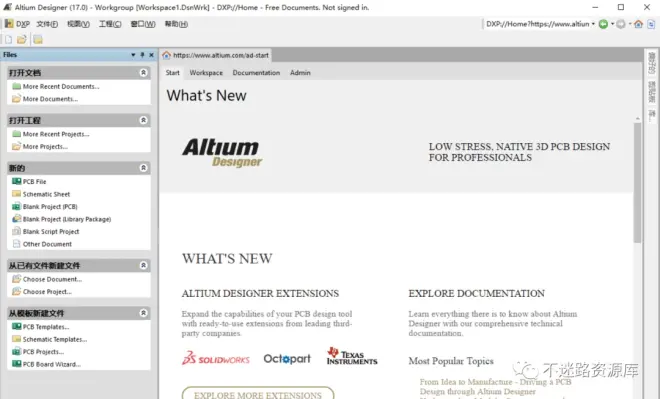Click the Texas Instruments extension logo
Image resolution: width=660 pixels, height=399 pixels.
(x=352, y=356)
